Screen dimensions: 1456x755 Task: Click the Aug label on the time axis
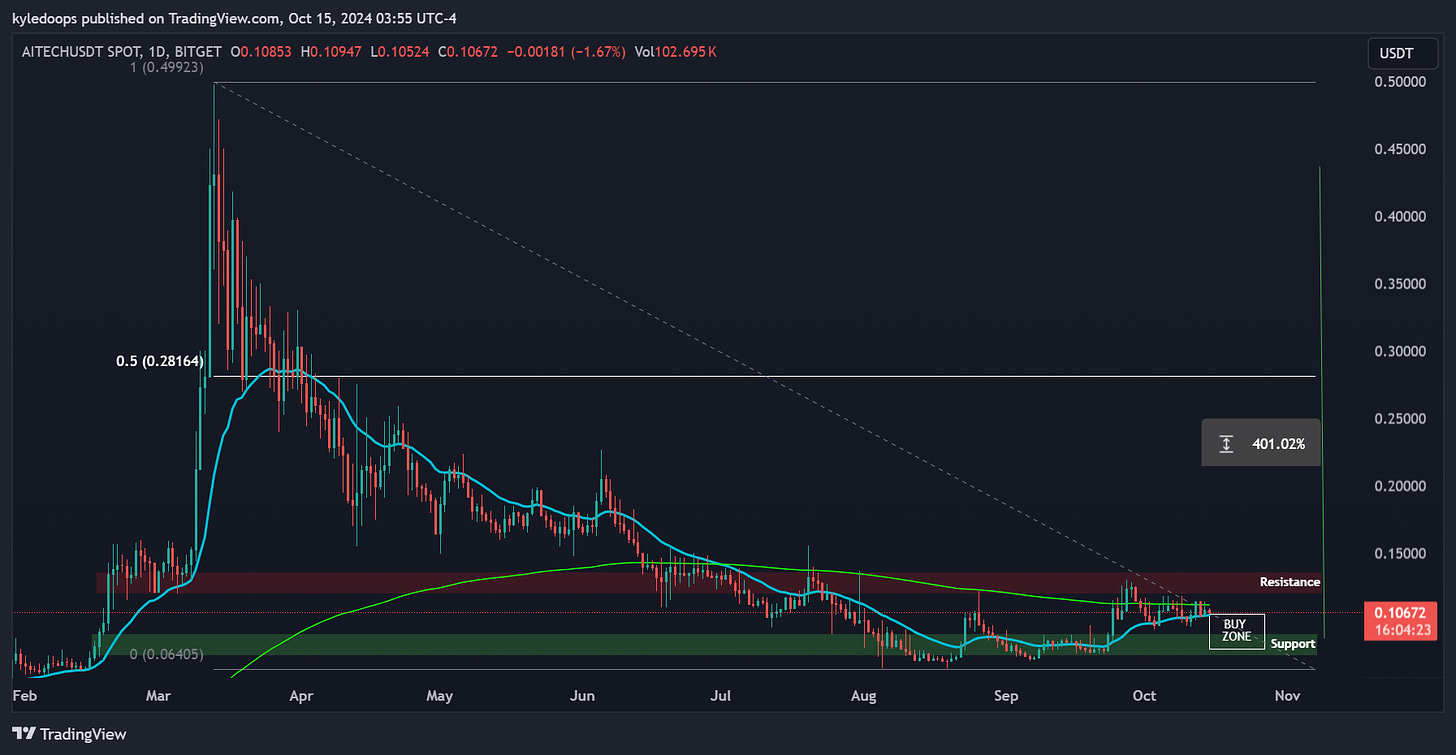(864, 694)
